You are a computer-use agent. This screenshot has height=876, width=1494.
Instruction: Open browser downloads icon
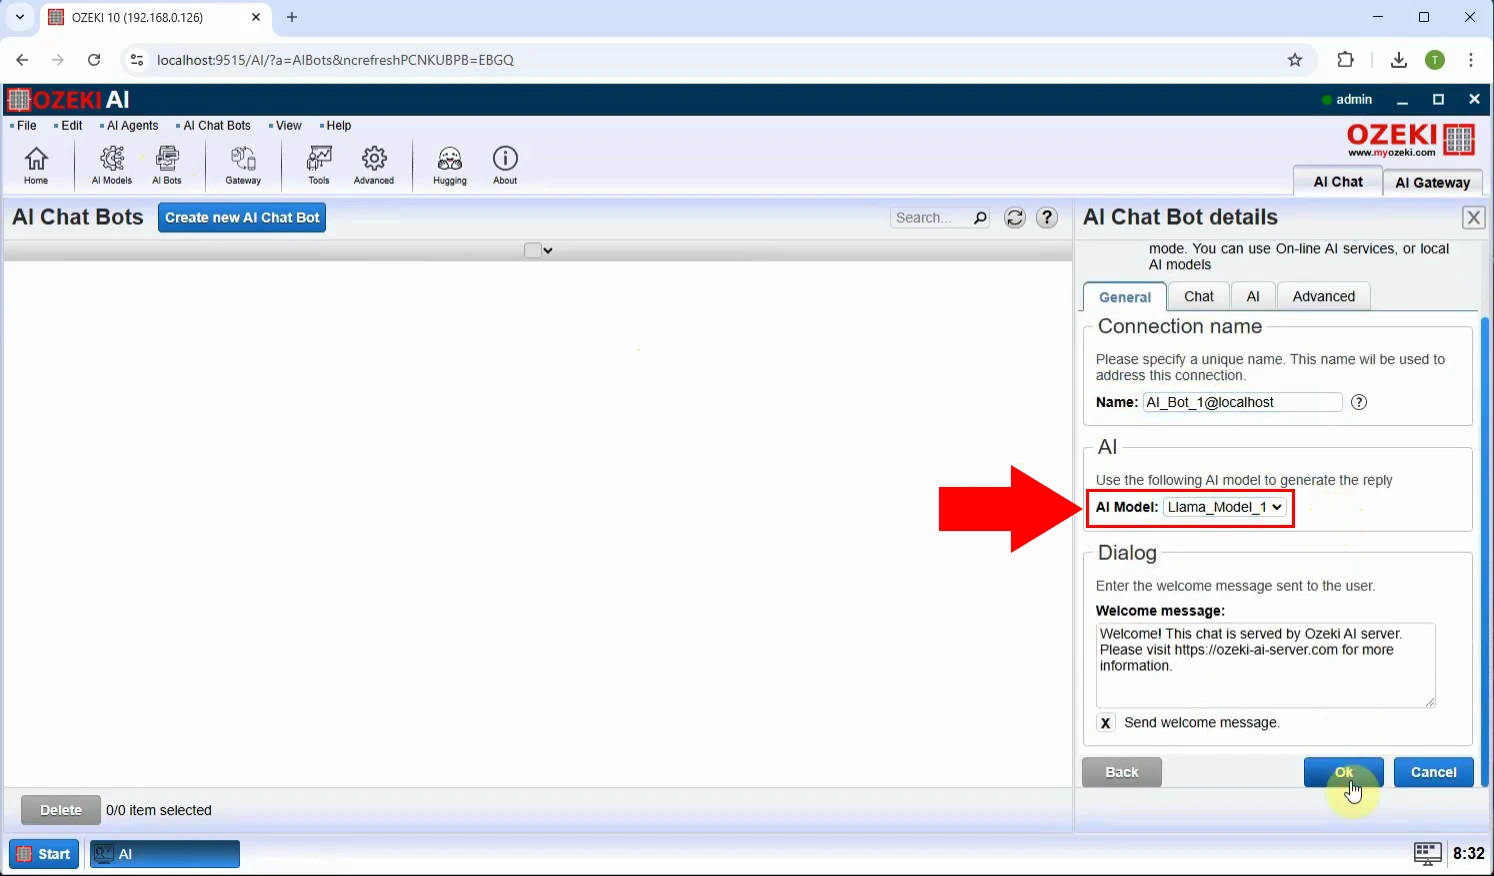[x=1399, y=60]
